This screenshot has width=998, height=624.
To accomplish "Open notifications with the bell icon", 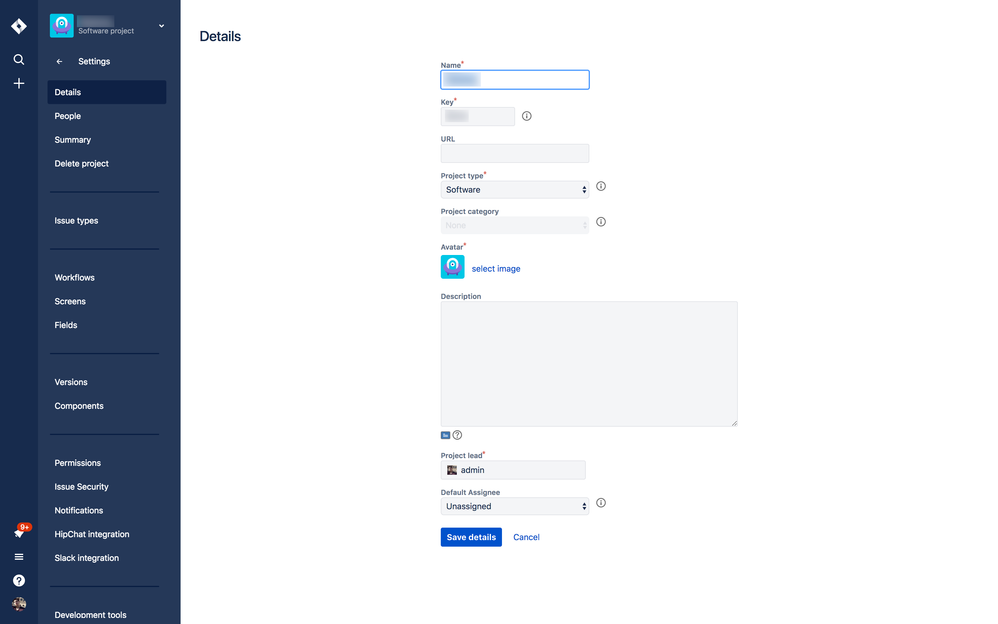I will tap(18, 530).
